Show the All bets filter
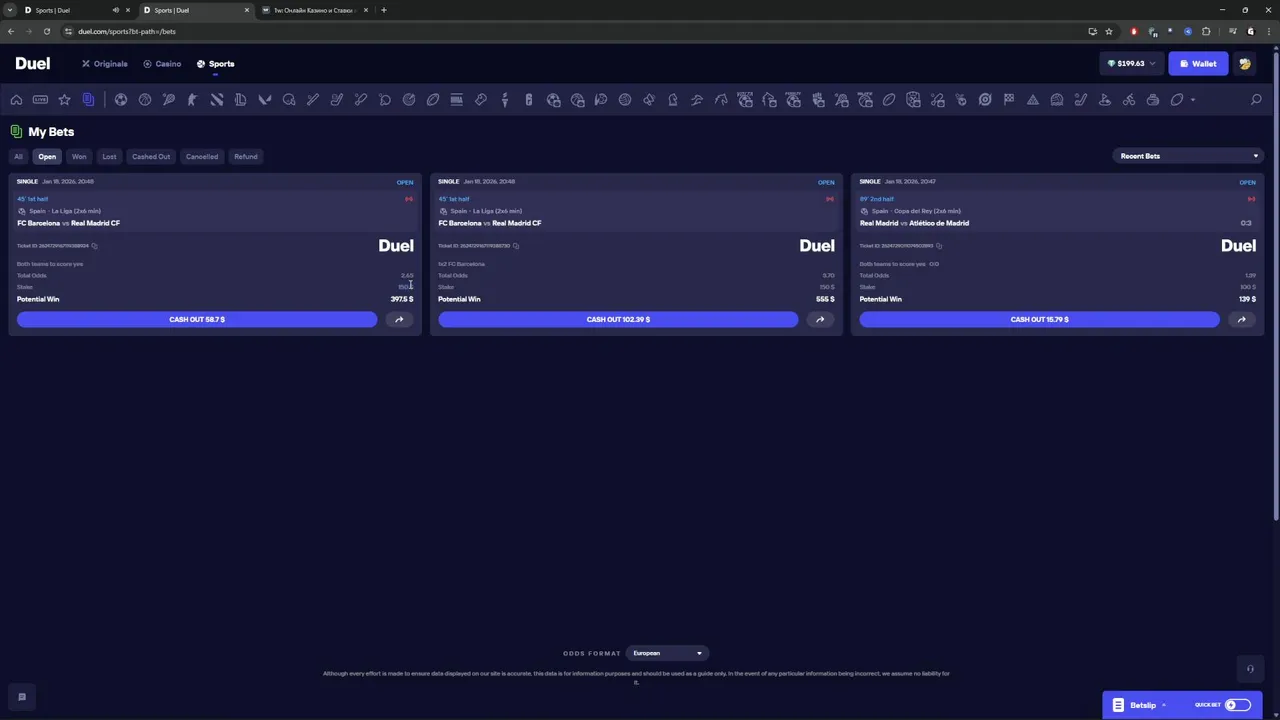The image size is (1280, 720). 18,156
